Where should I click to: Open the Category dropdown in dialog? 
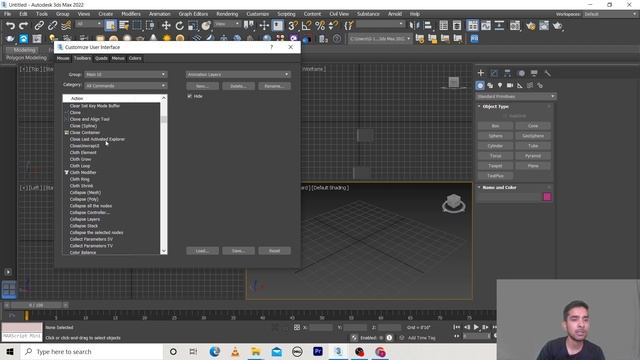(126, 86)
